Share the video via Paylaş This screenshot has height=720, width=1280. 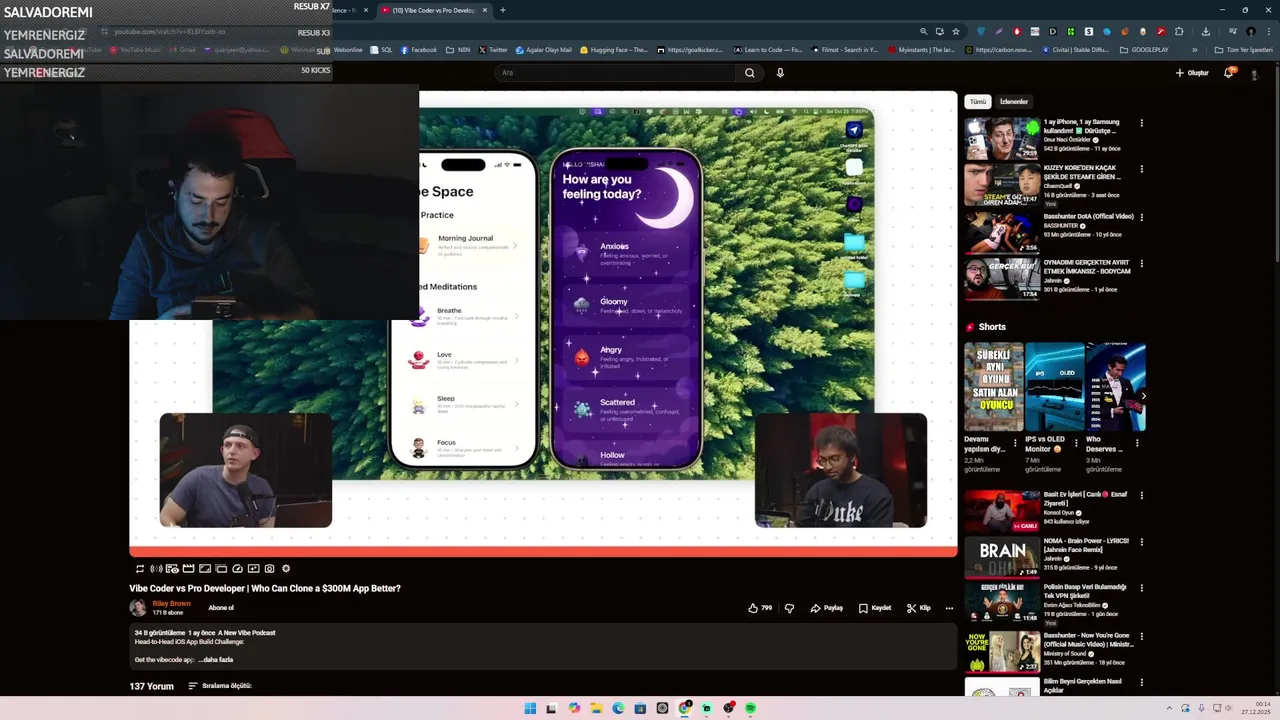click(x=827, y=607)
